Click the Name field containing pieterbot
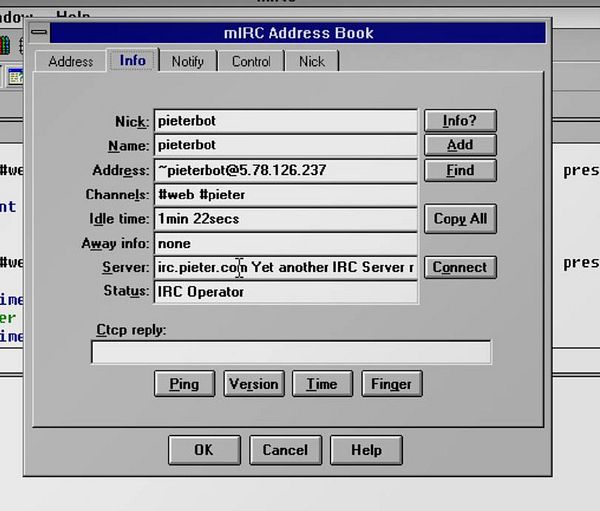Viewport: 600px width, 511px height. [286, 145]
